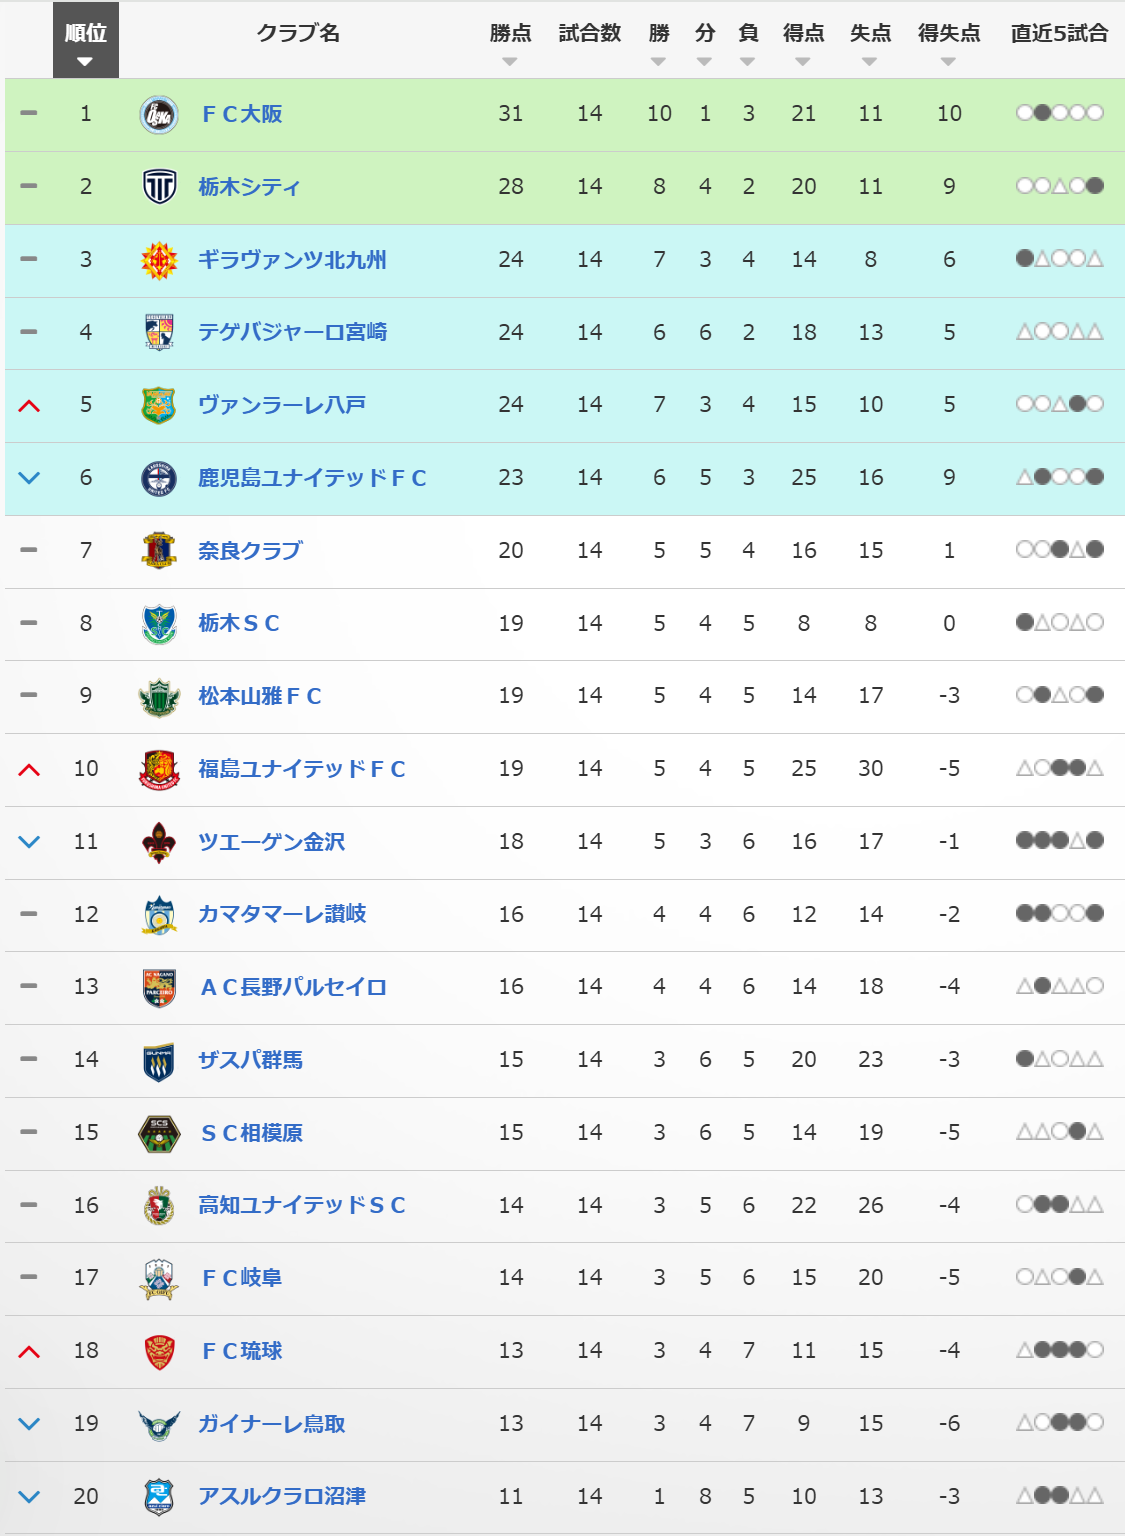Sort by 失点 column arrow
This screenshot has height=1536, width=1125.
pyautogui.click(x=869, y=62)
